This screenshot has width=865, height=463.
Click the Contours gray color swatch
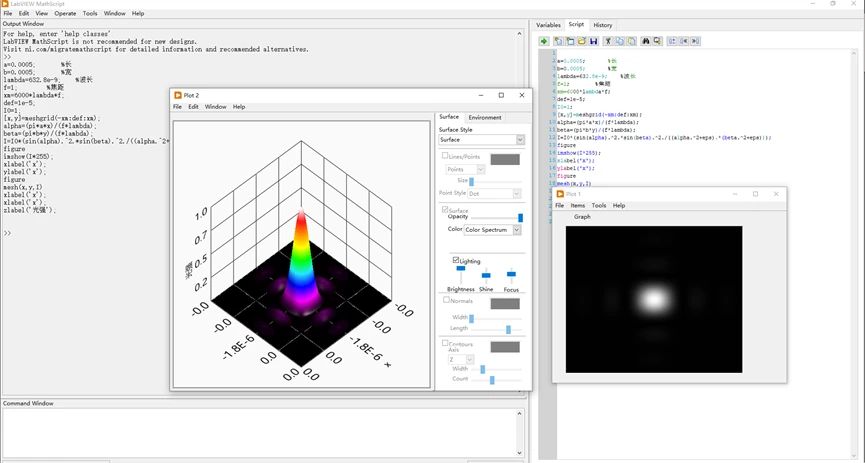(505, 347)
